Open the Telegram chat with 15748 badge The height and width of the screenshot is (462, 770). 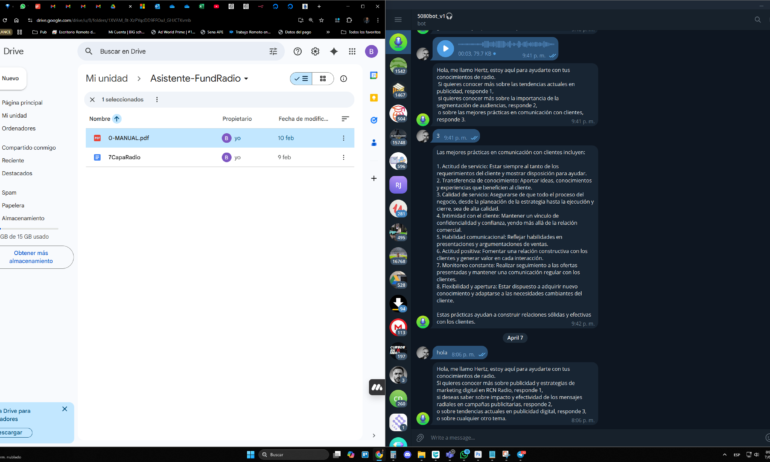(398, 137)
